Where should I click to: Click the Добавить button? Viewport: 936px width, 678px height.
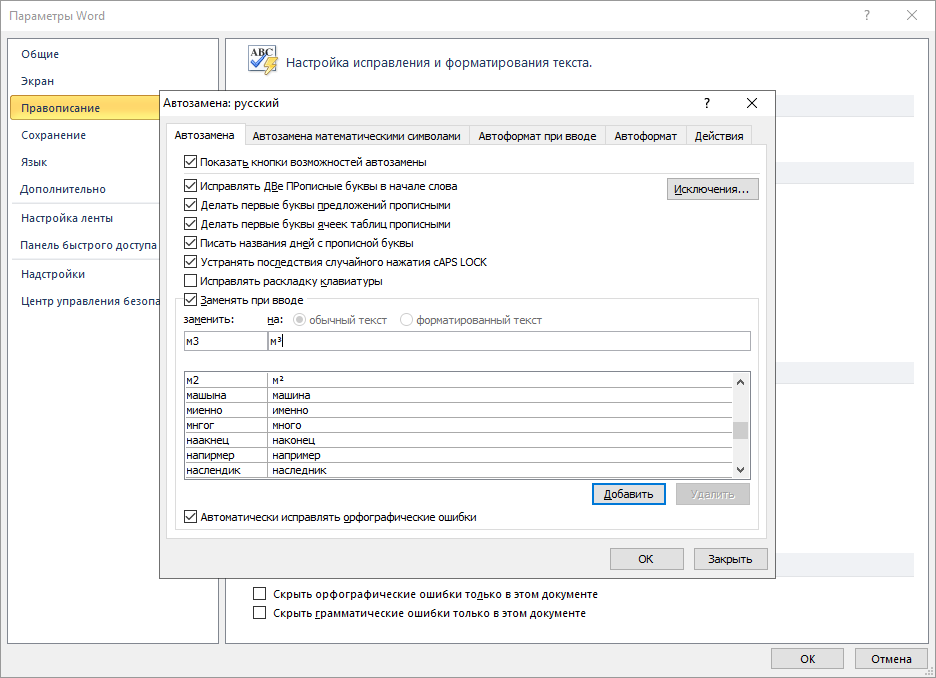[x=629, y=494]
